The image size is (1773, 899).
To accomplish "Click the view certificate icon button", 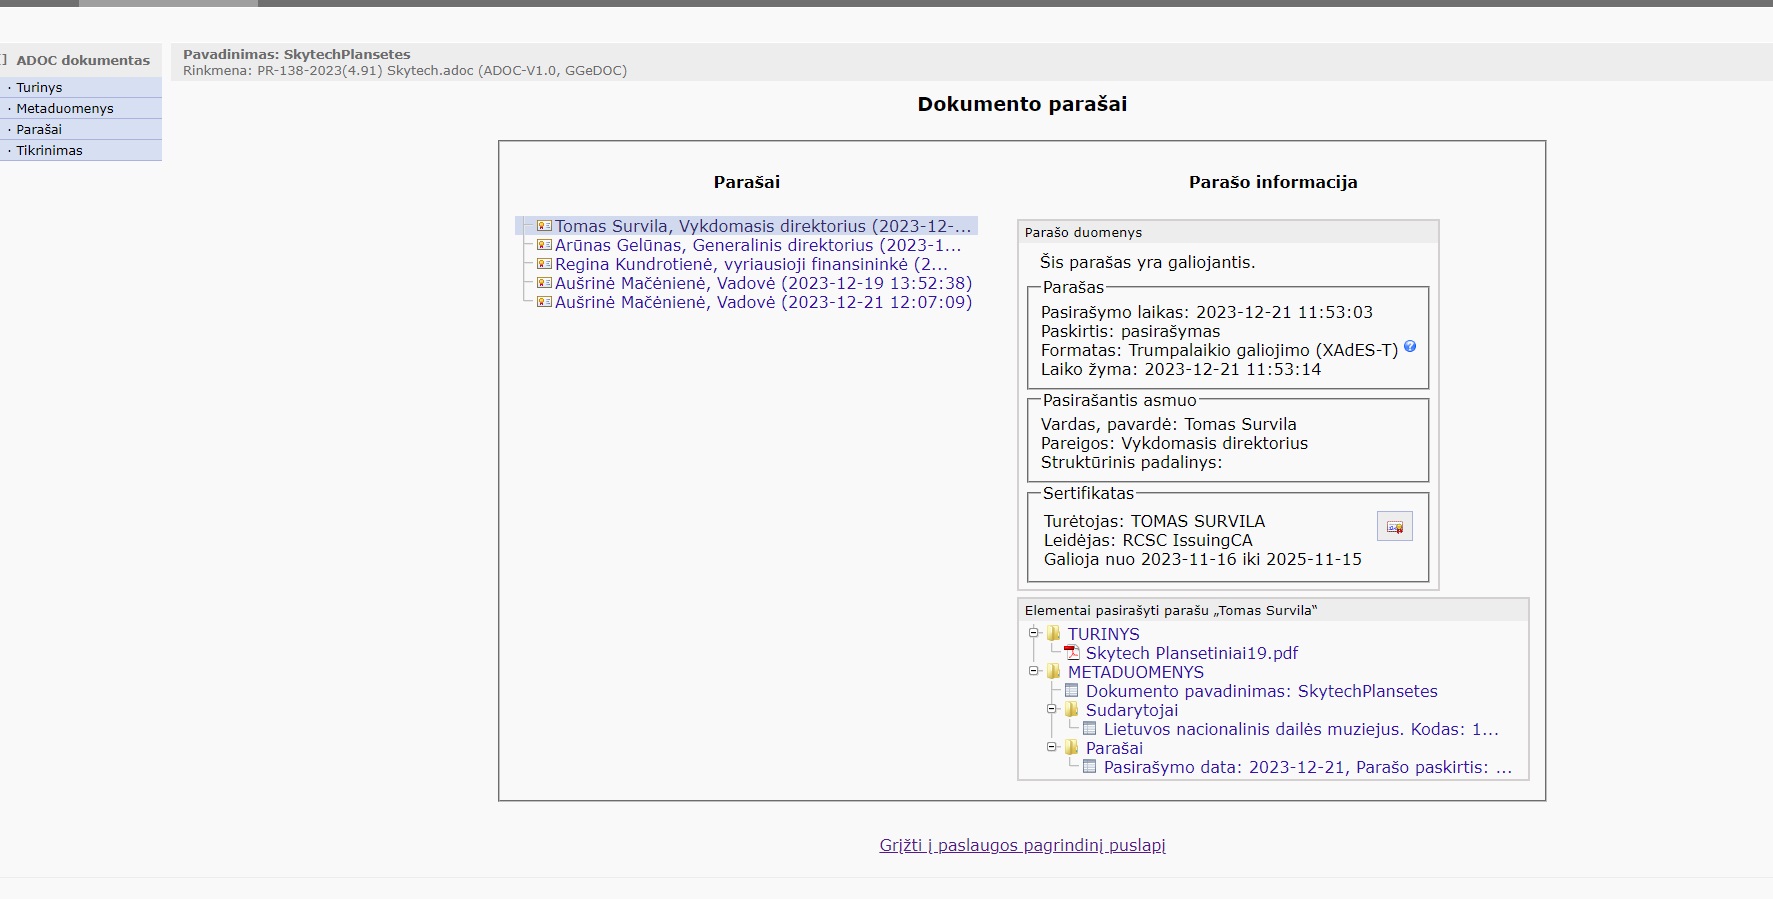I will [1394, 526].
